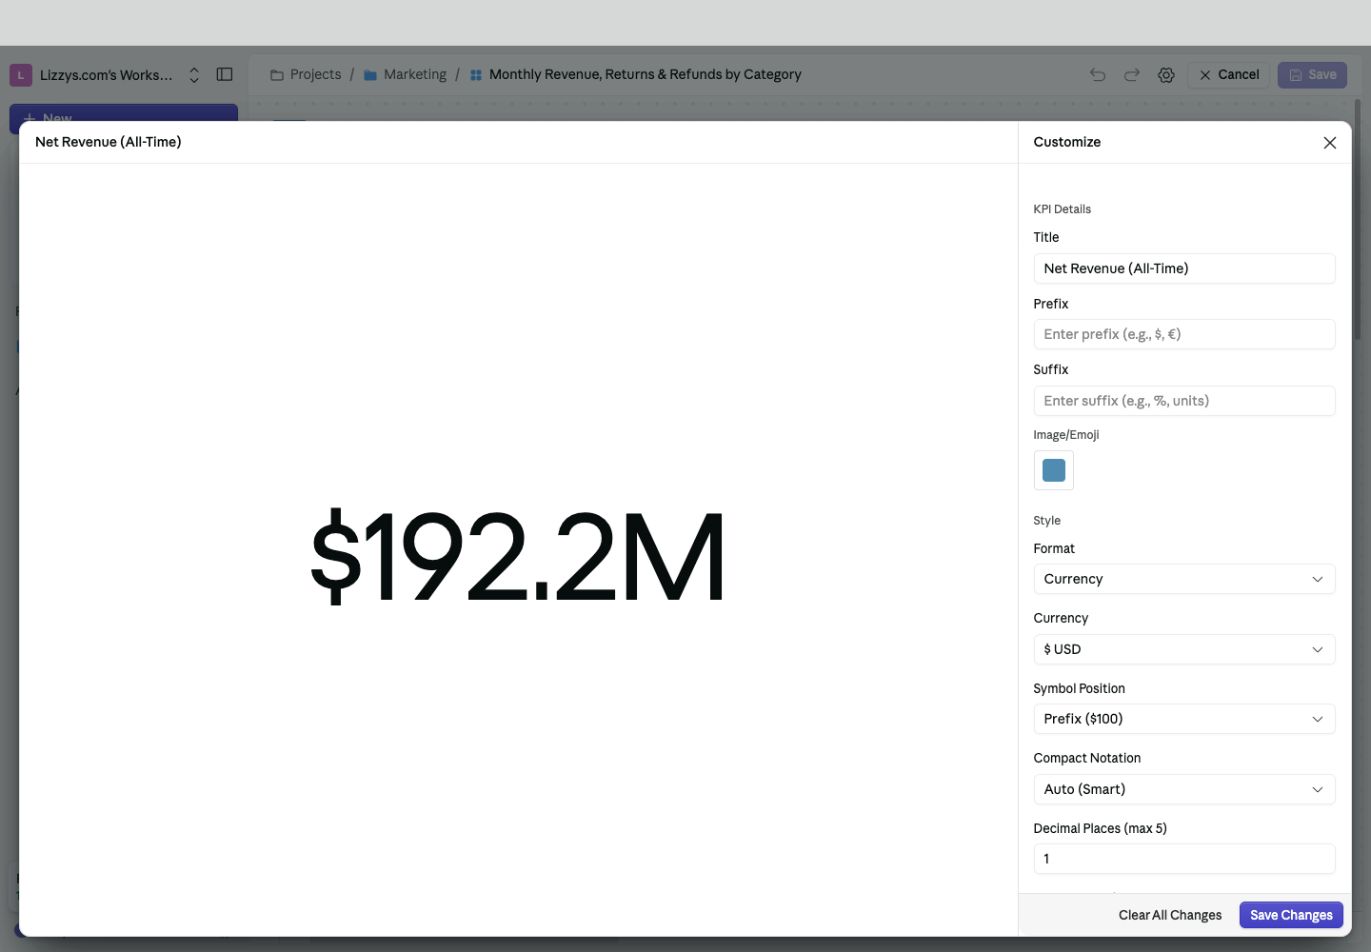Image resolution: width=1371 pixels, height=952 pixels.
Task: Click the Cancel button
Action: click(x=1229, y=75)
